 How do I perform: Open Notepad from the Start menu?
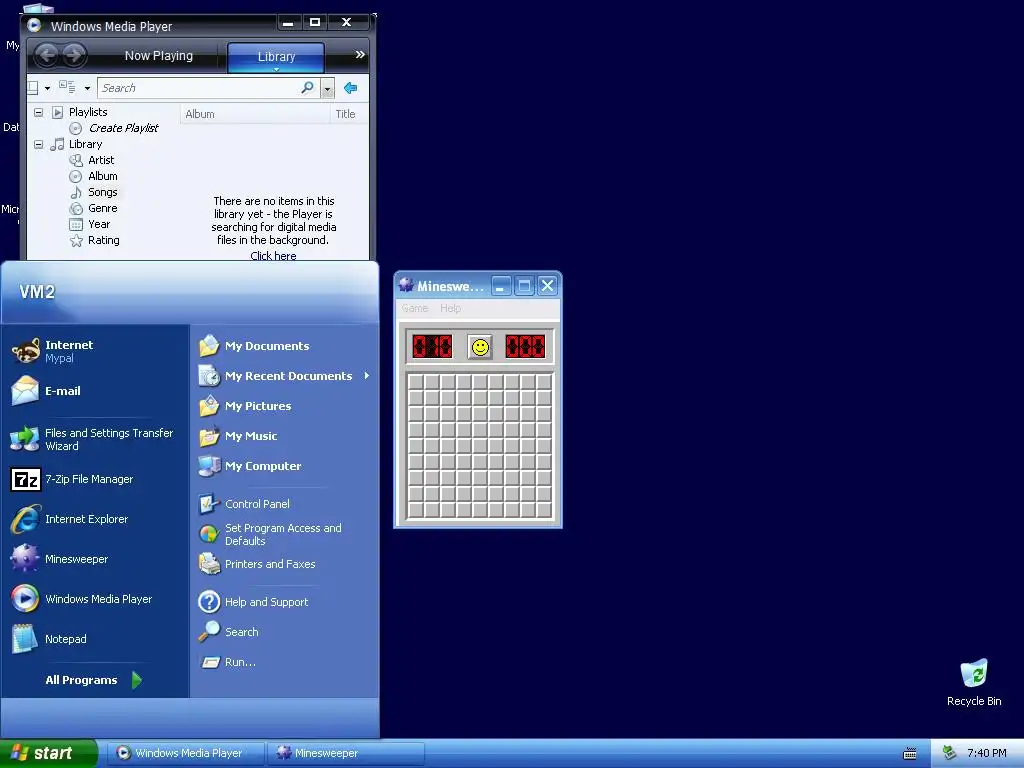coord(95,639)
